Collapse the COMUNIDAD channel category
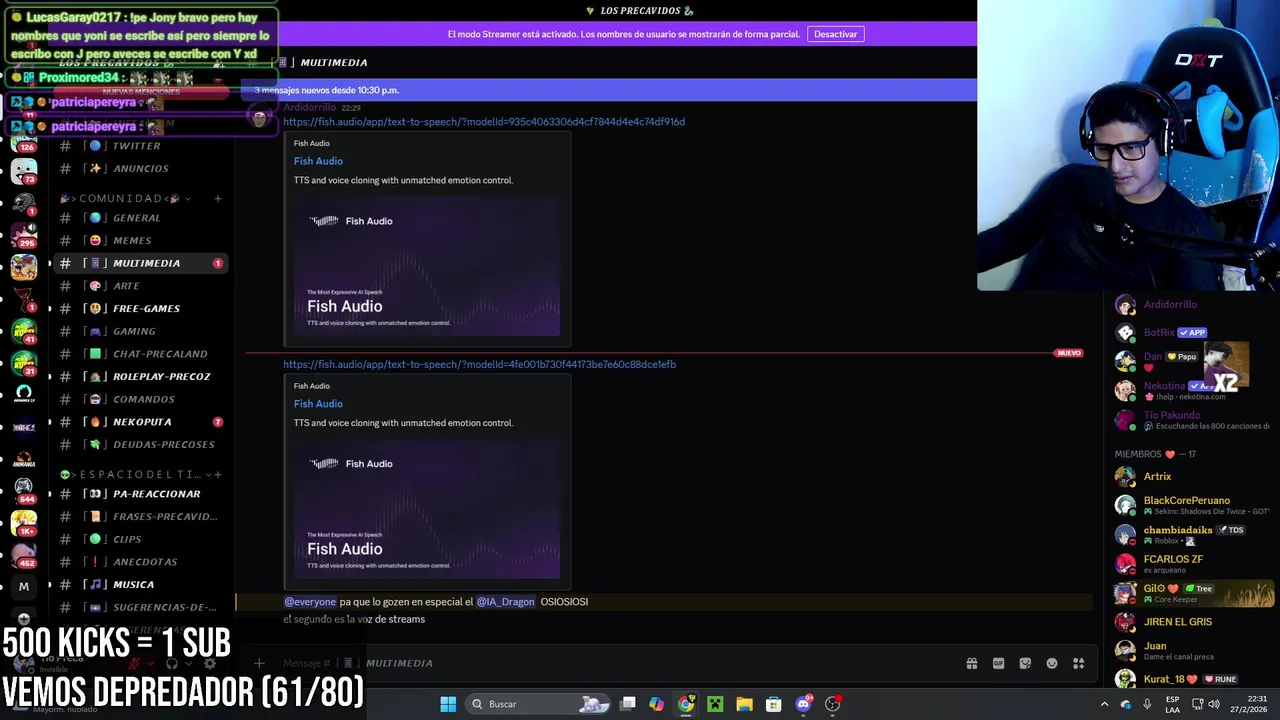 coord(125,198)
